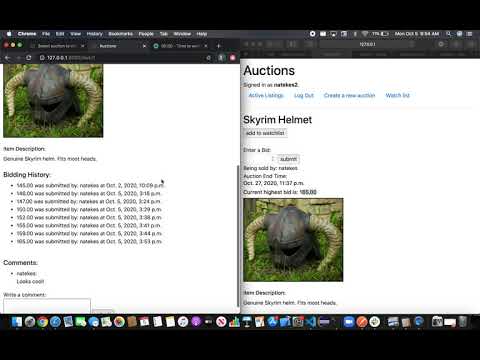Switch to the timer tab with green icon
The width and height of the screenshot is (480, 360).
pyautogui.click(x=180, y=46)
